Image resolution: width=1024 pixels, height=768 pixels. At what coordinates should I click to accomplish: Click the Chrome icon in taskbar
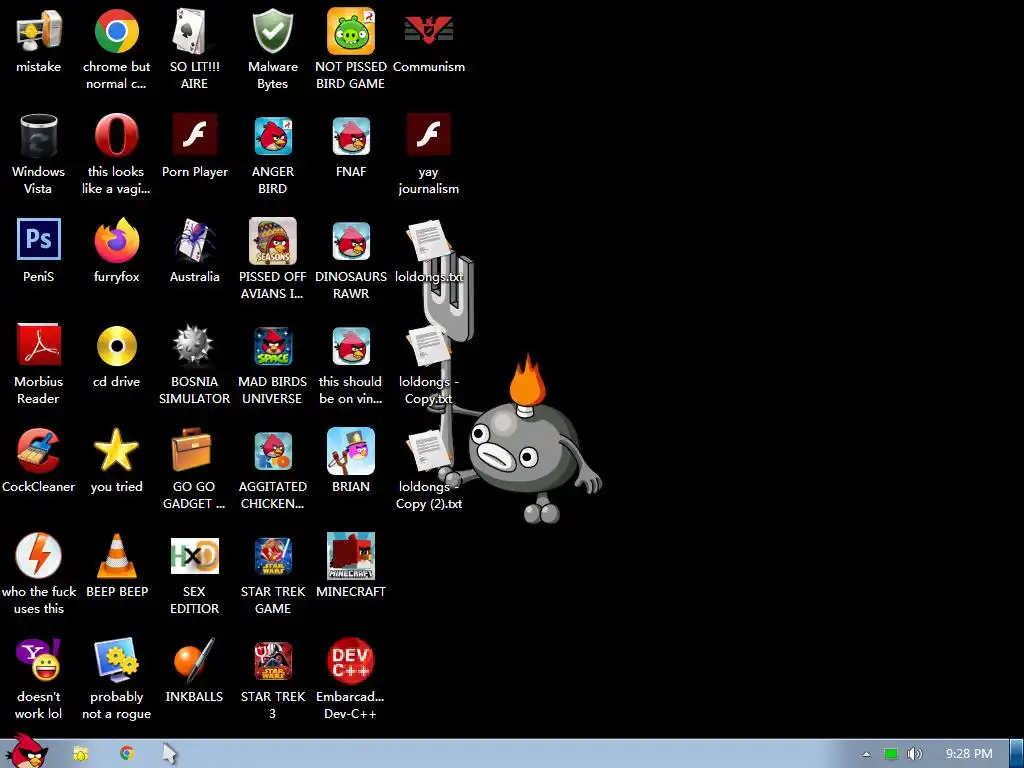click(x=127, y=753)
